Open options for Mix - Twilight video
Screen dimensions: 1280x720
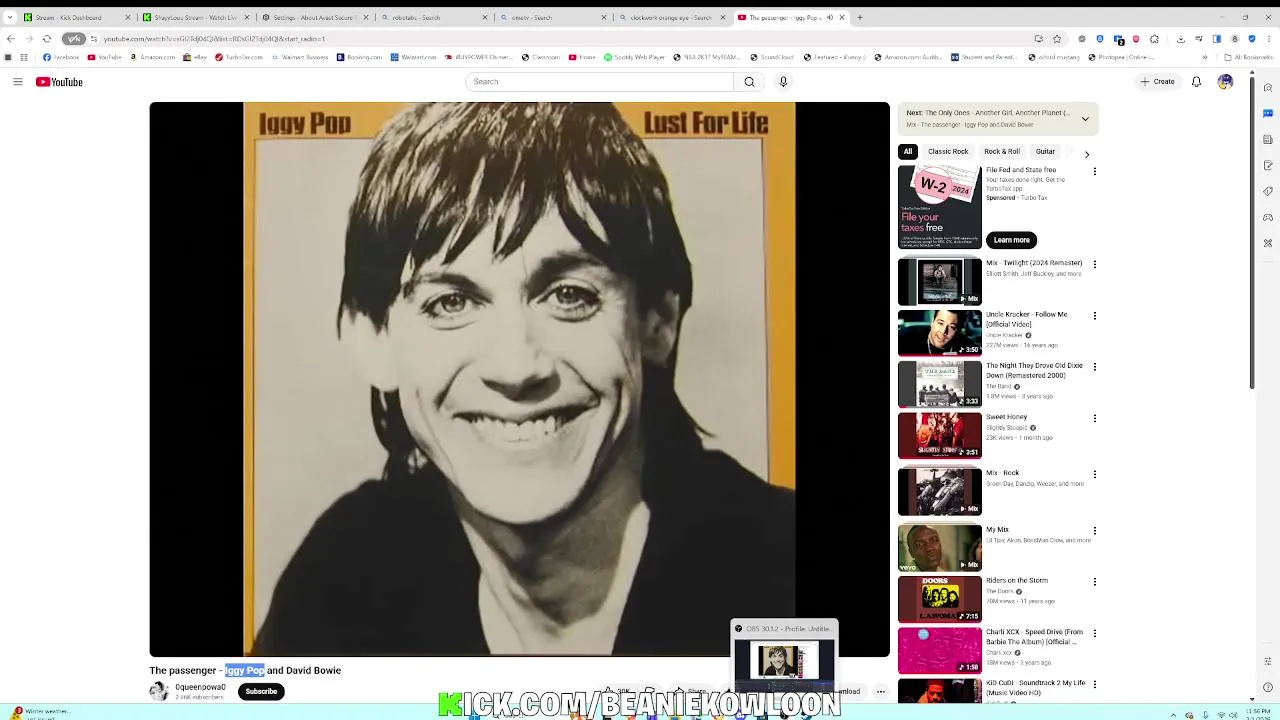tap(1094, 265)
